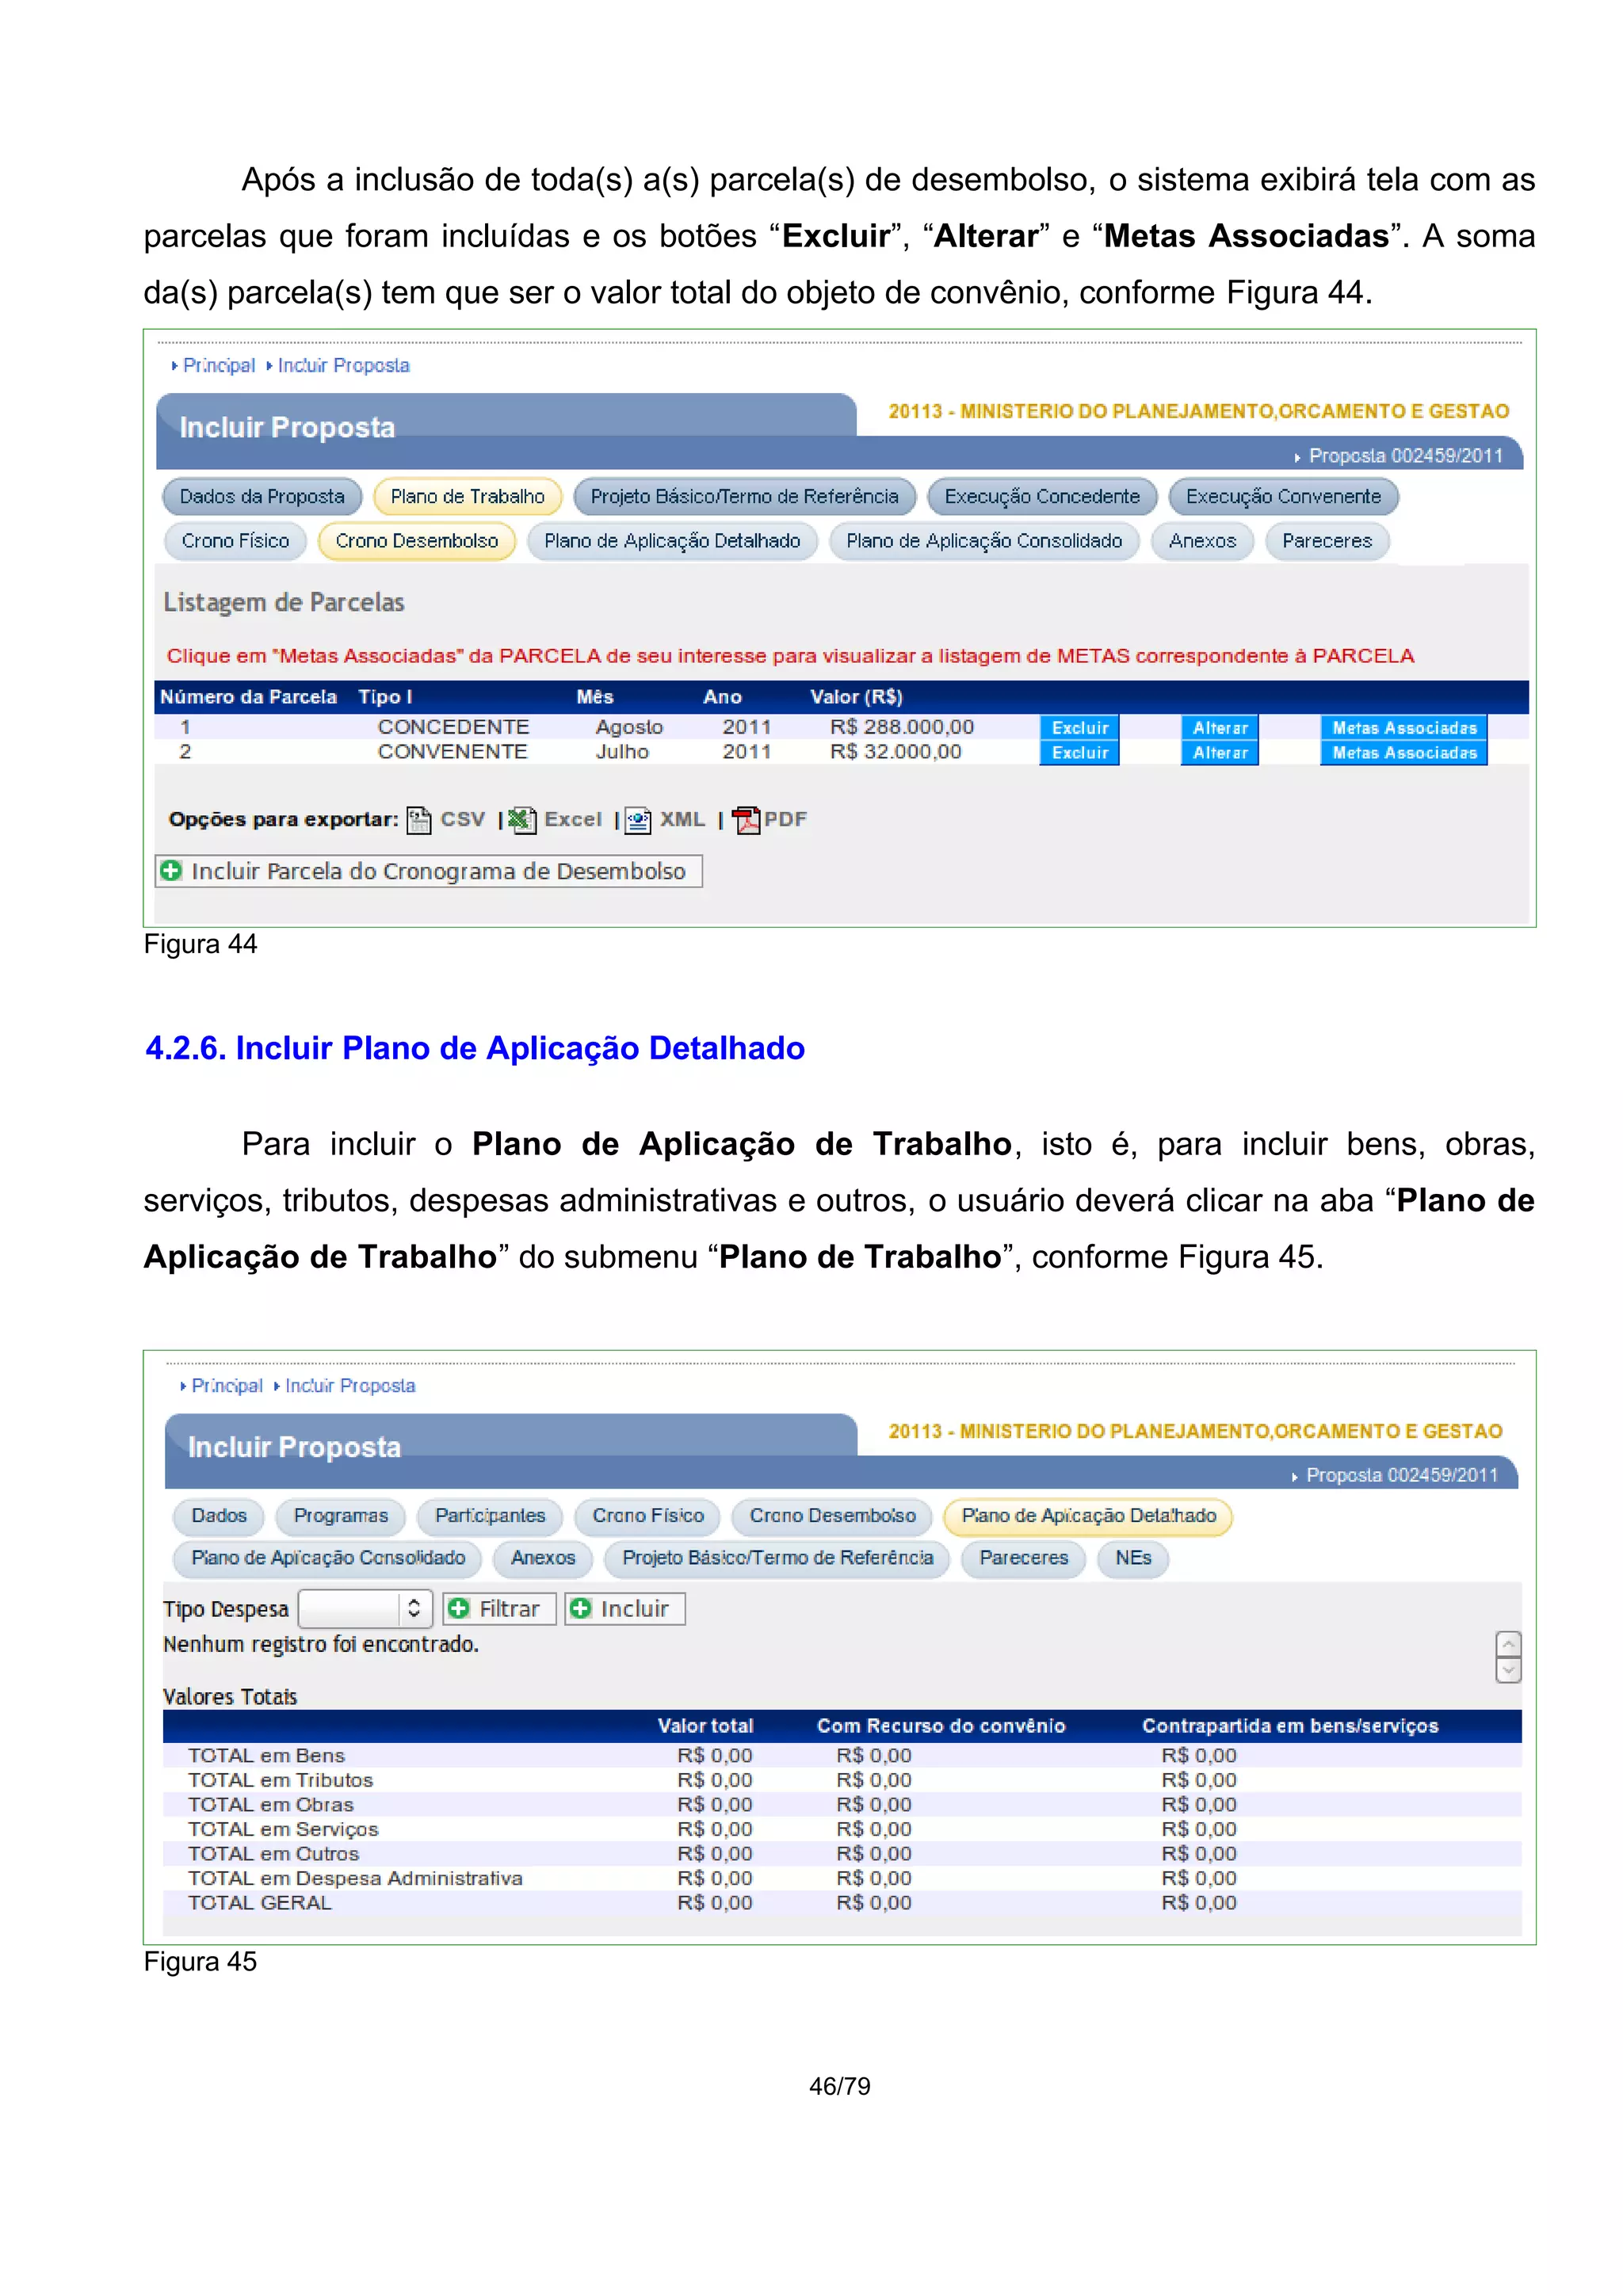1623x2296 pixels.
Task: Open the Crono Físico tab in Figura 44
Action: coord(235,541)
